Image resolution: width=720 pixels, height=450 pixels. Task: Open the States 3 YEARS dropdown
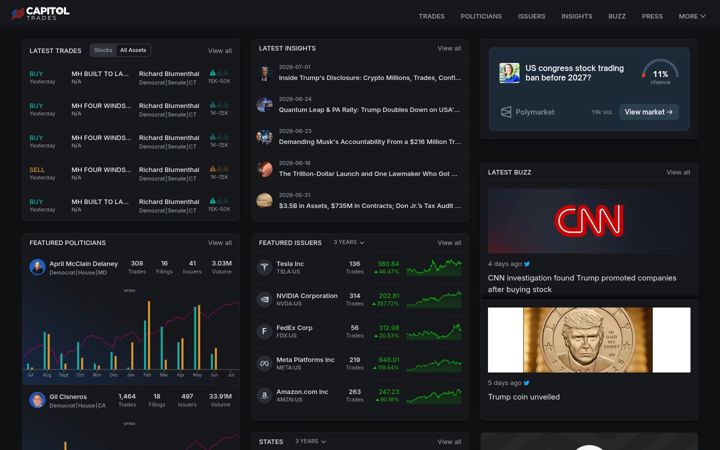310,441
